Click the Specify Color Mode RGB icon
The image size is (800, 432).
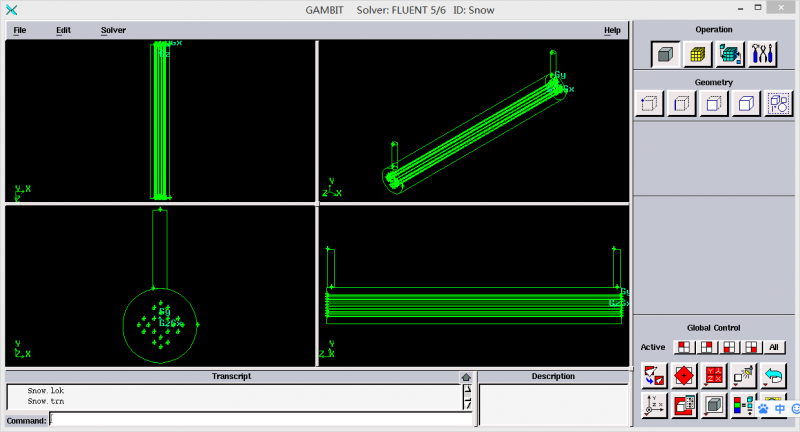pyautogui.click(x=743, y=405)
